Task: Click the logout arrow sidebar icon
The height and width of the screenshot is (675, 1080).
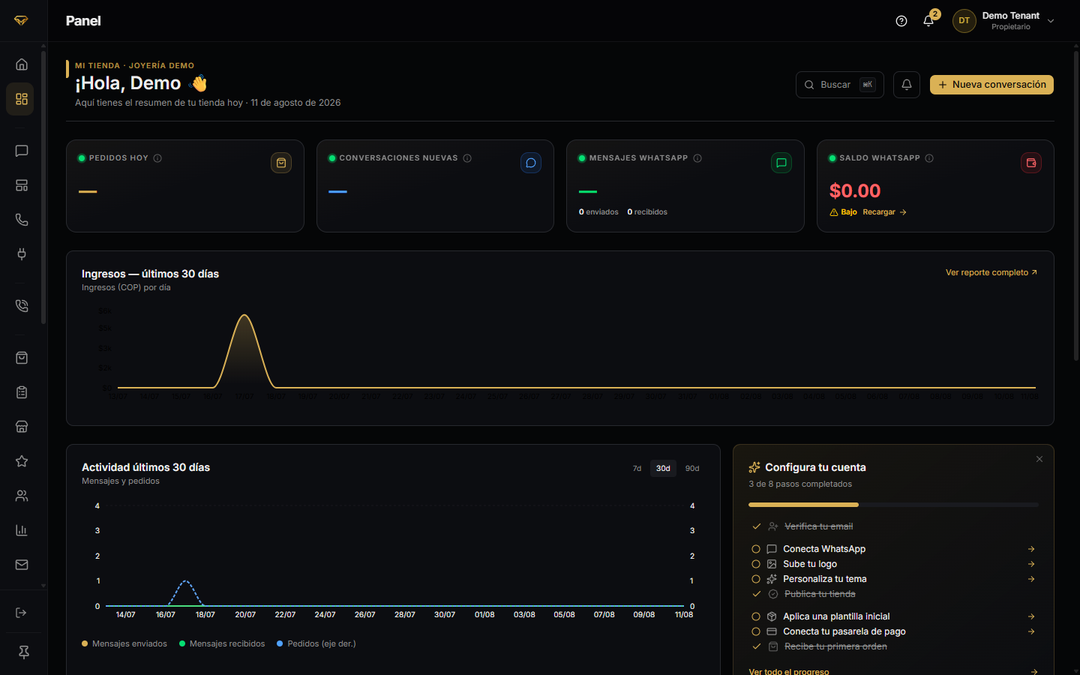Action: (x=21, y=612)
